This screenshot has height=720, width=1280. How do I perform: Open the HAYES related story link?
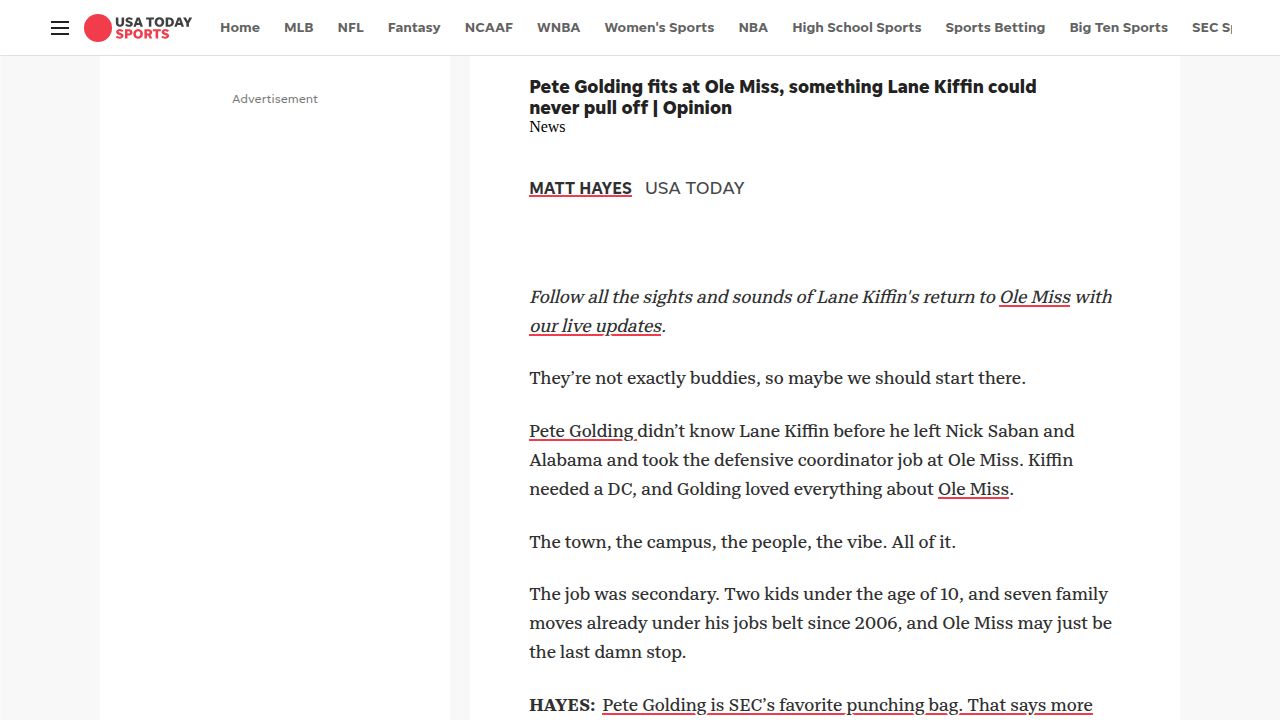click(847, 706)
